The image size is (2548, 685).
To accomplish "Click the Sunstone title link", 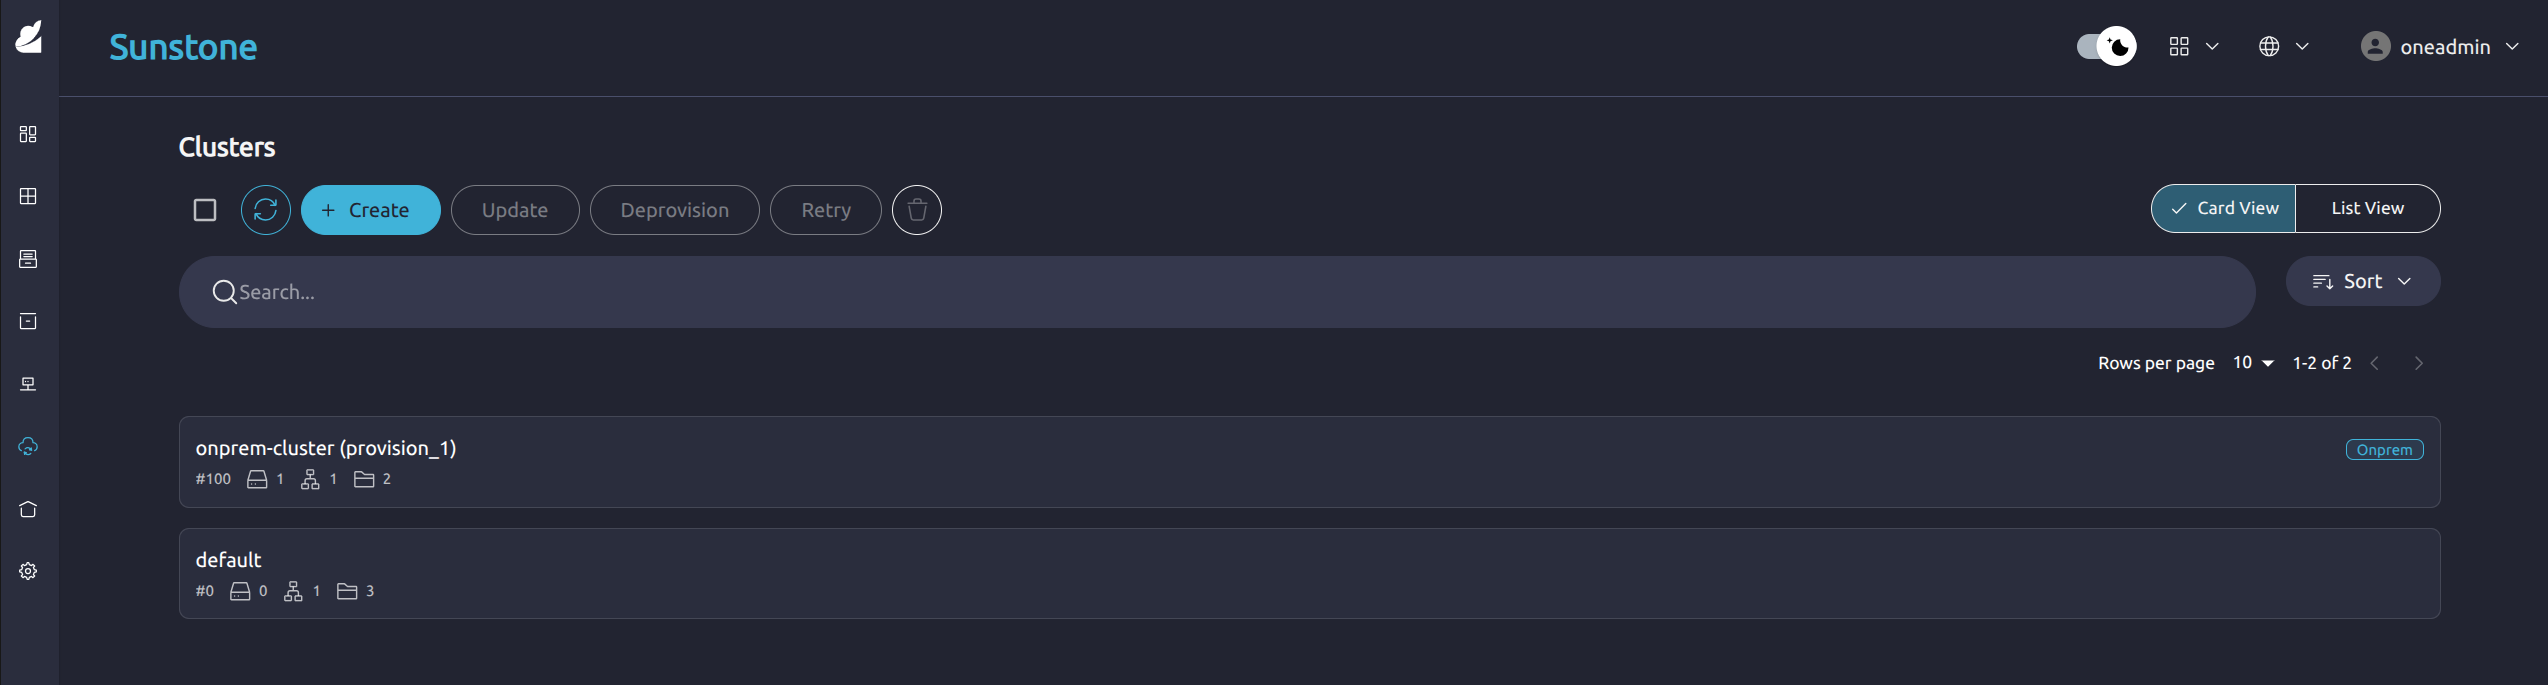I will (x=183, y=47).
